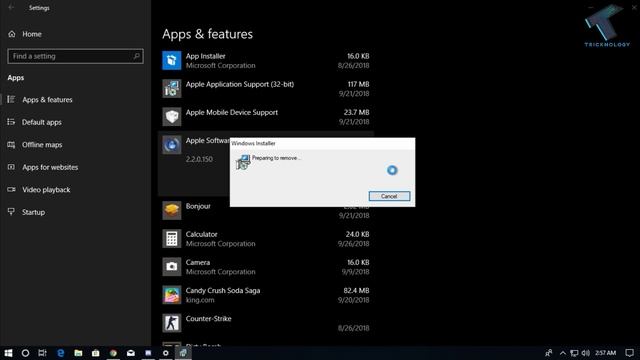
Task: Select the Calculator entry text
Action: click(201, 234)
